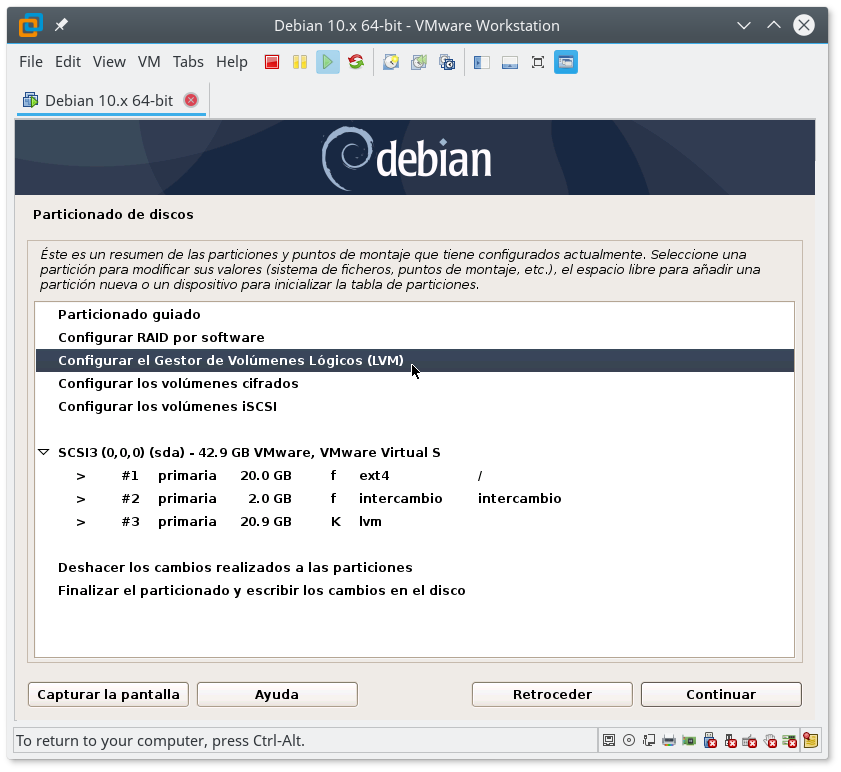Viewport: 841px width, 772px height.
Task: Click the red Power Off toolbar icon
Action: point(272,62)
